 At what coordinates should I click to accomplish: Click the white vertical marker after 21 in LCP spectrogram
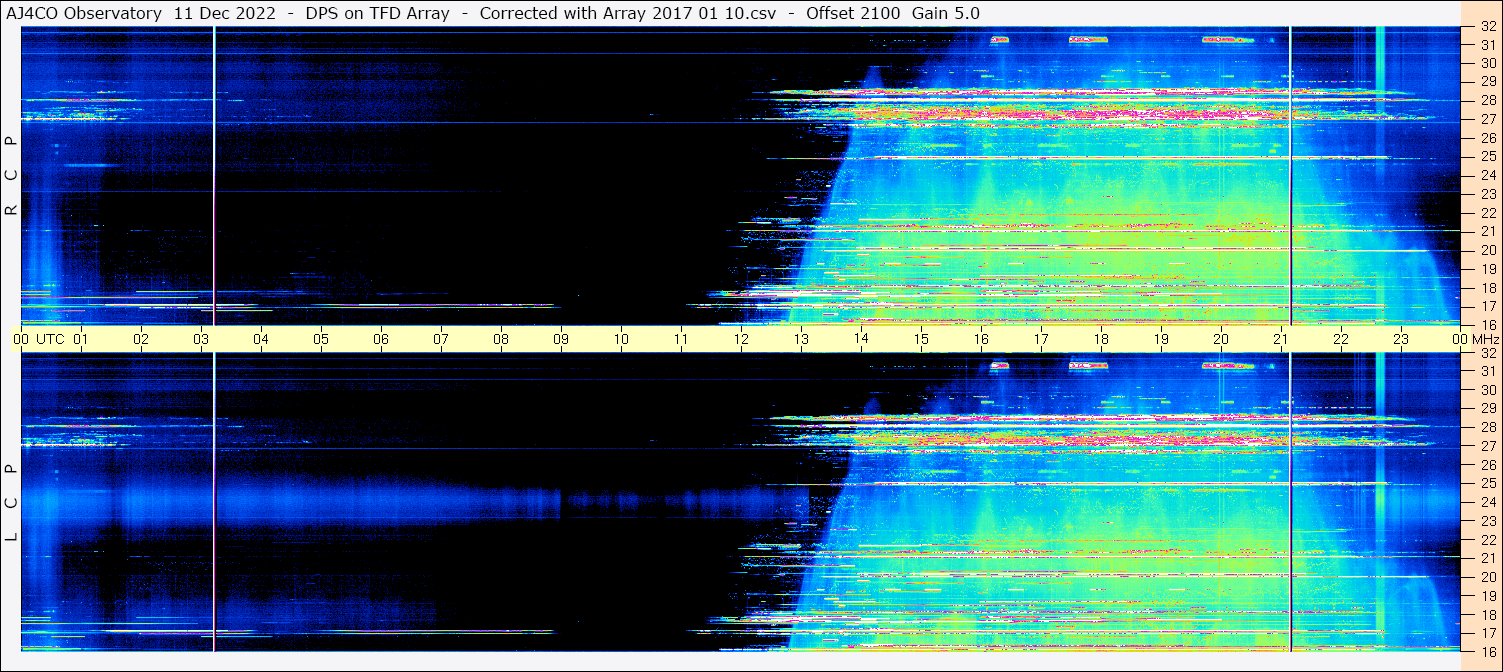pos(1291,502)
